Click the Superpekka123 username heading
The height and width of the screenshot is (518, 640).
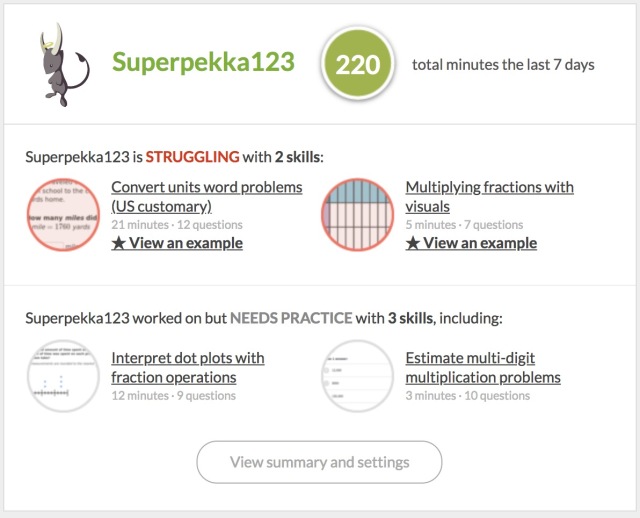click(203, 63)
